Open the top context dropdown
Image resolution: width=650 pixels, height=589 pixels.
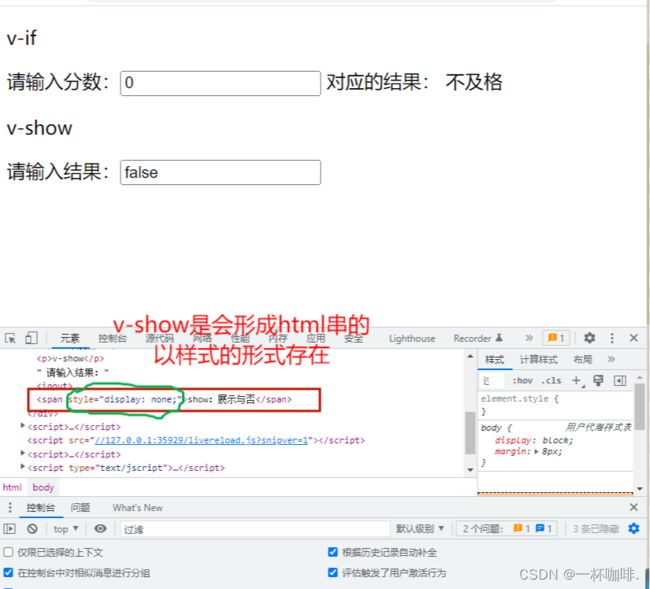[65, 529]
